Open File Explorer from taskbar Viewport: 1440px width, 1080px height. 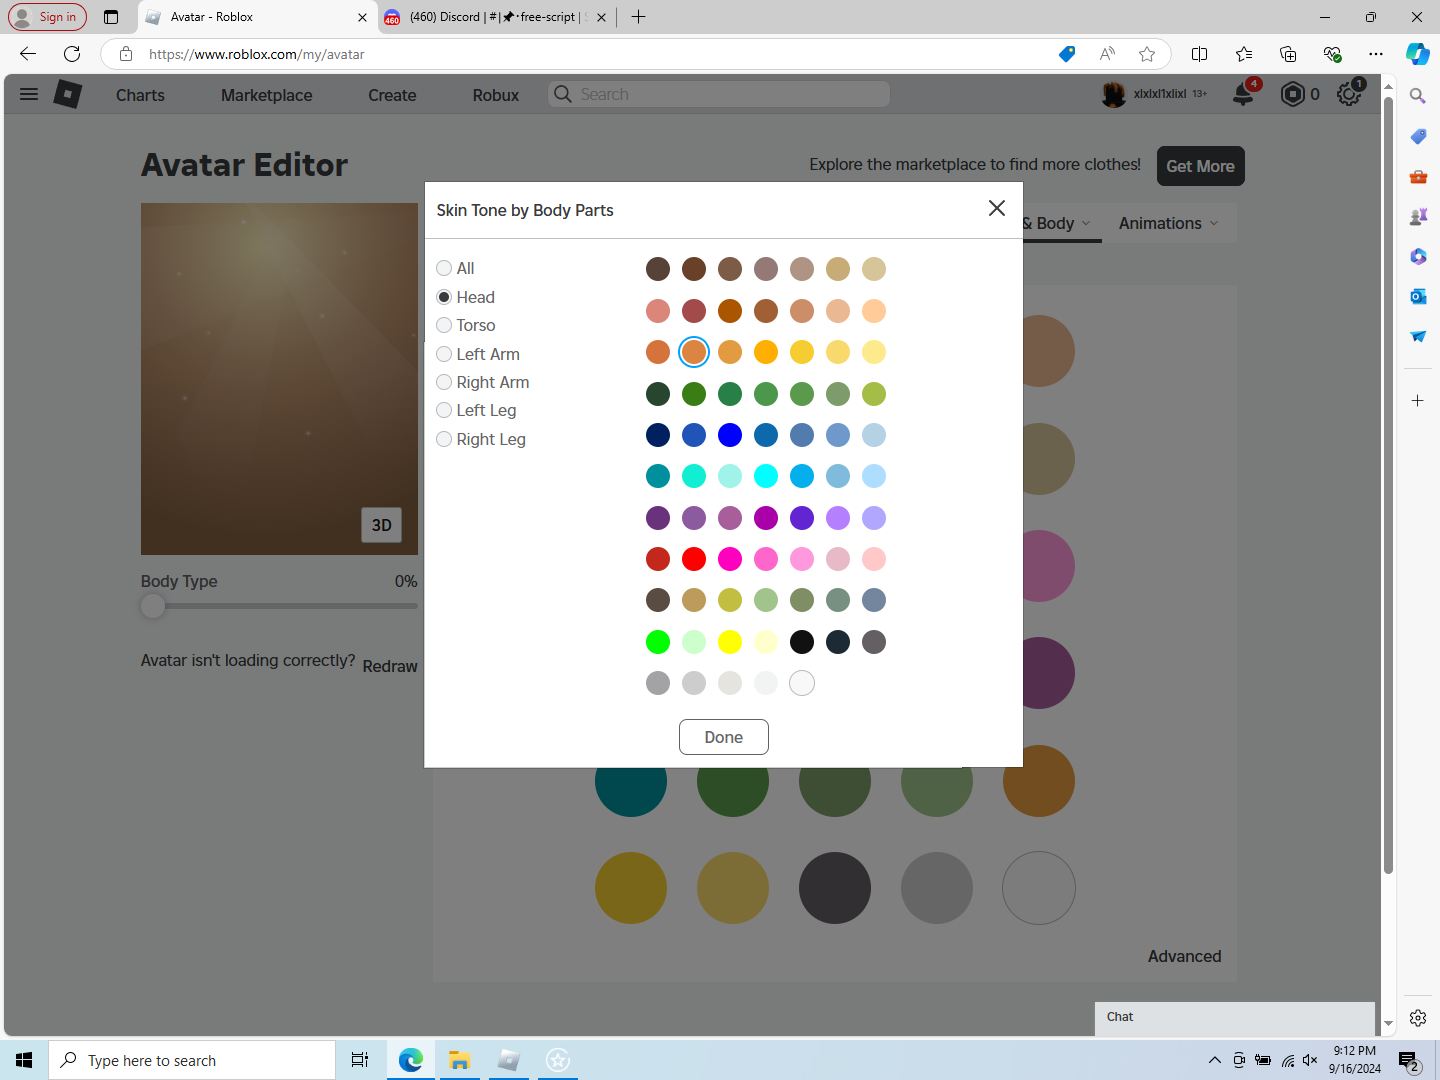[x=459, y=1060]
